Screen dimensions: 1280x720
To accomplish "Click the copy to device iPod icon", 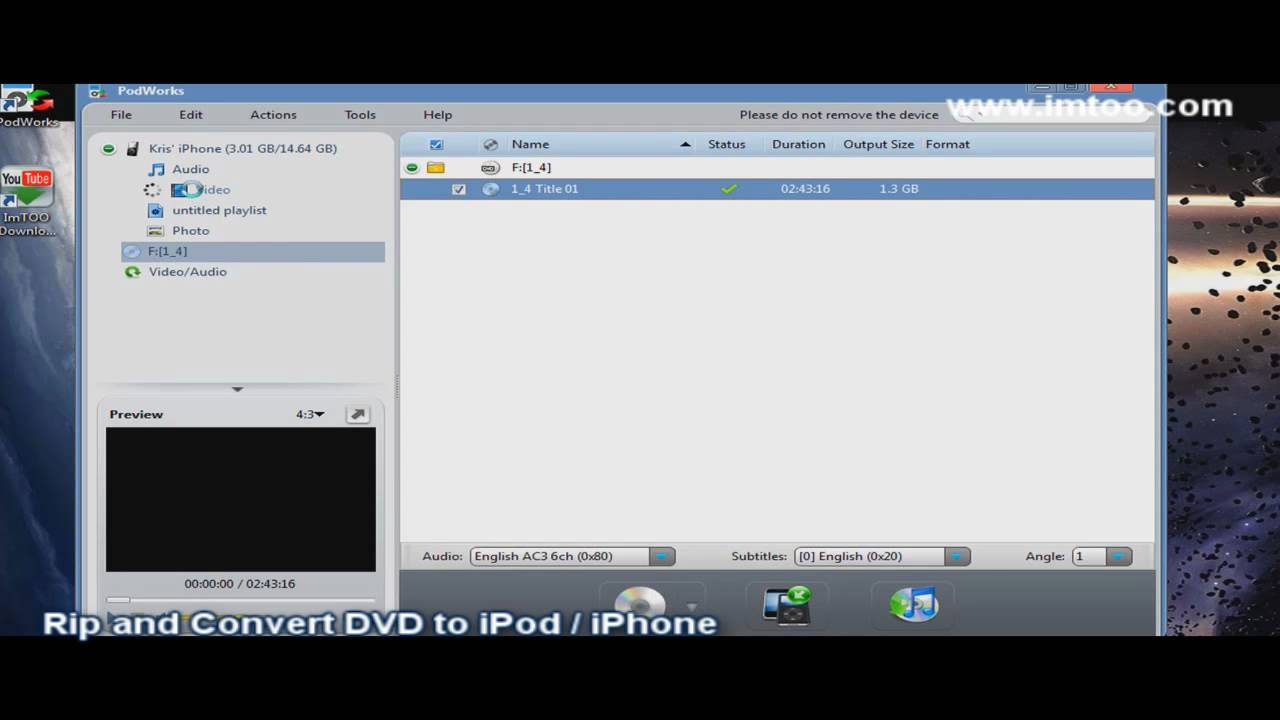I will (786, 605).
